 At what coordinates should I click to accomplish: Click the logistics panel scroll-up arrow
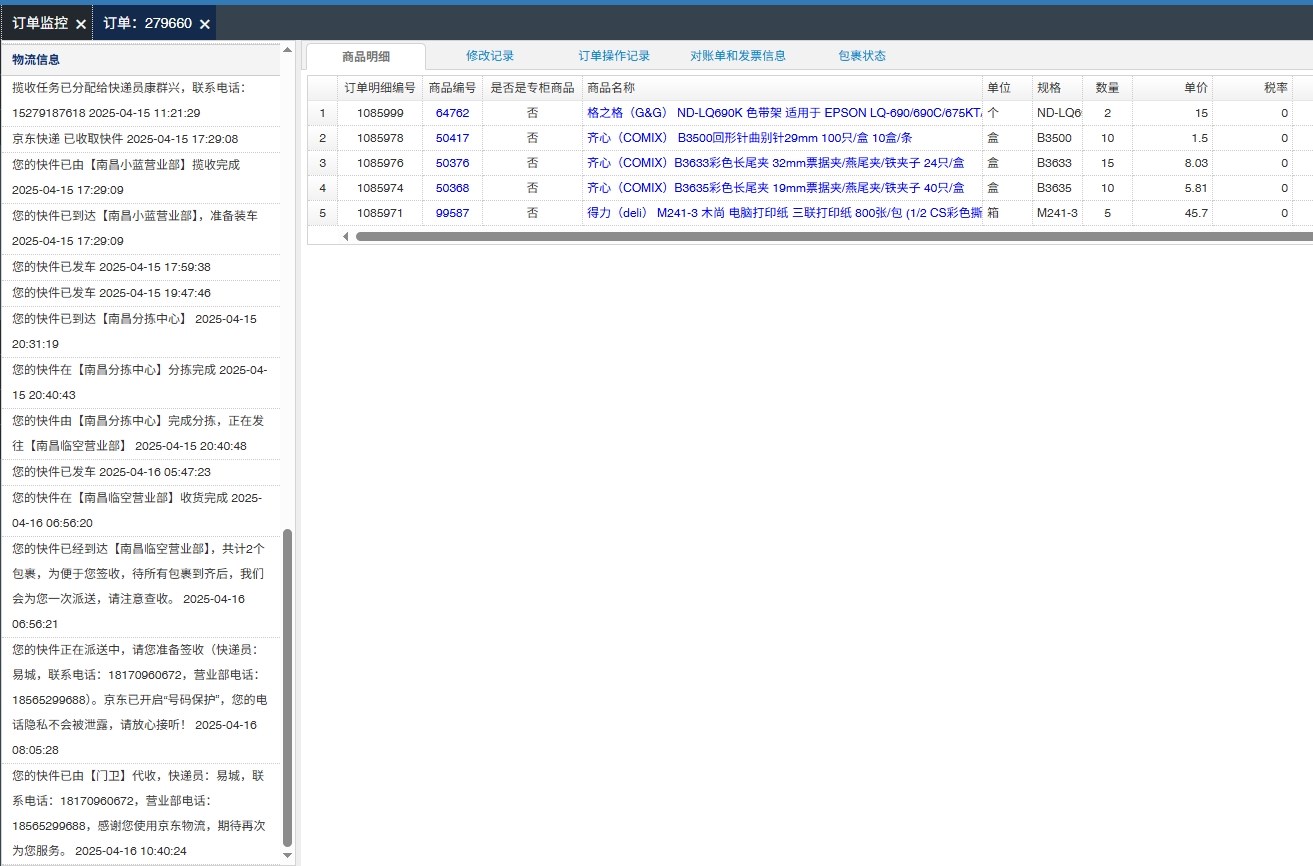coord(288,49)
